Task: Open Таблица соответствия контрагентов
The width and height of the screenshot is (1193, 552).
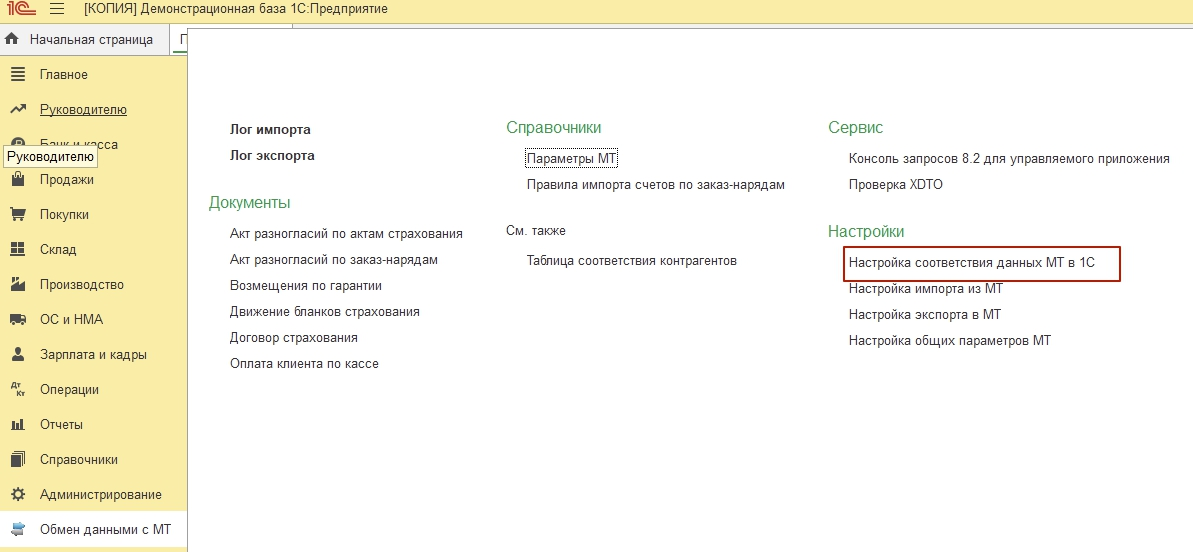Action: [631, 261]
